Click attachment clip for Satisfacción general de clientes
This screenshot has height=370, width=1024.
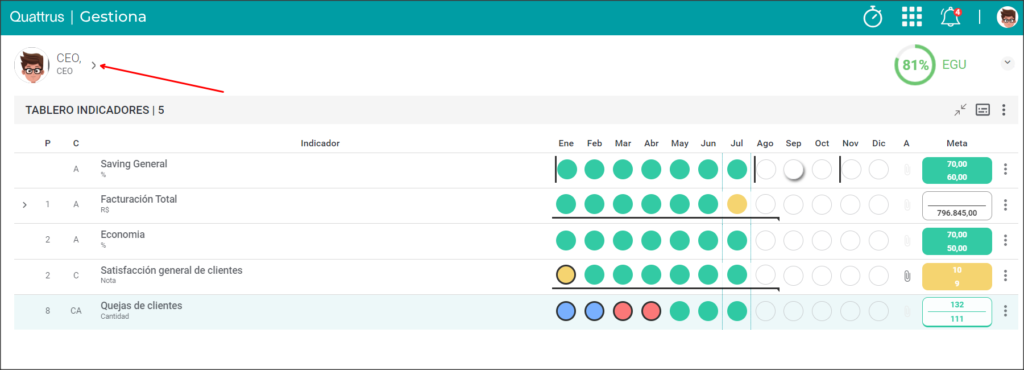click(906, 276)
